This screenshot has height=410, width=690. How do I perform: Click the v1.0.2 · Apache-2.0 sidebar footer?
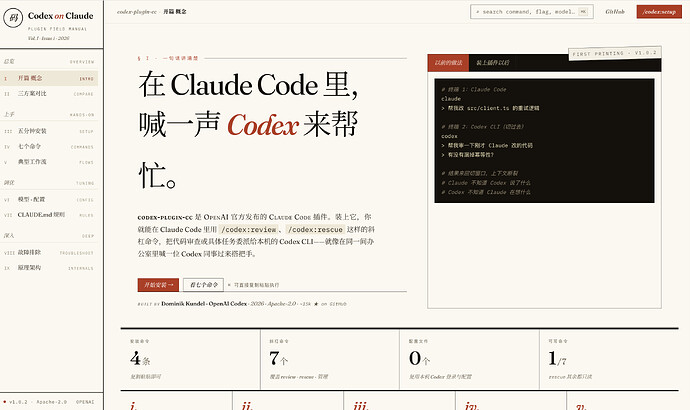tap(38, 402)
